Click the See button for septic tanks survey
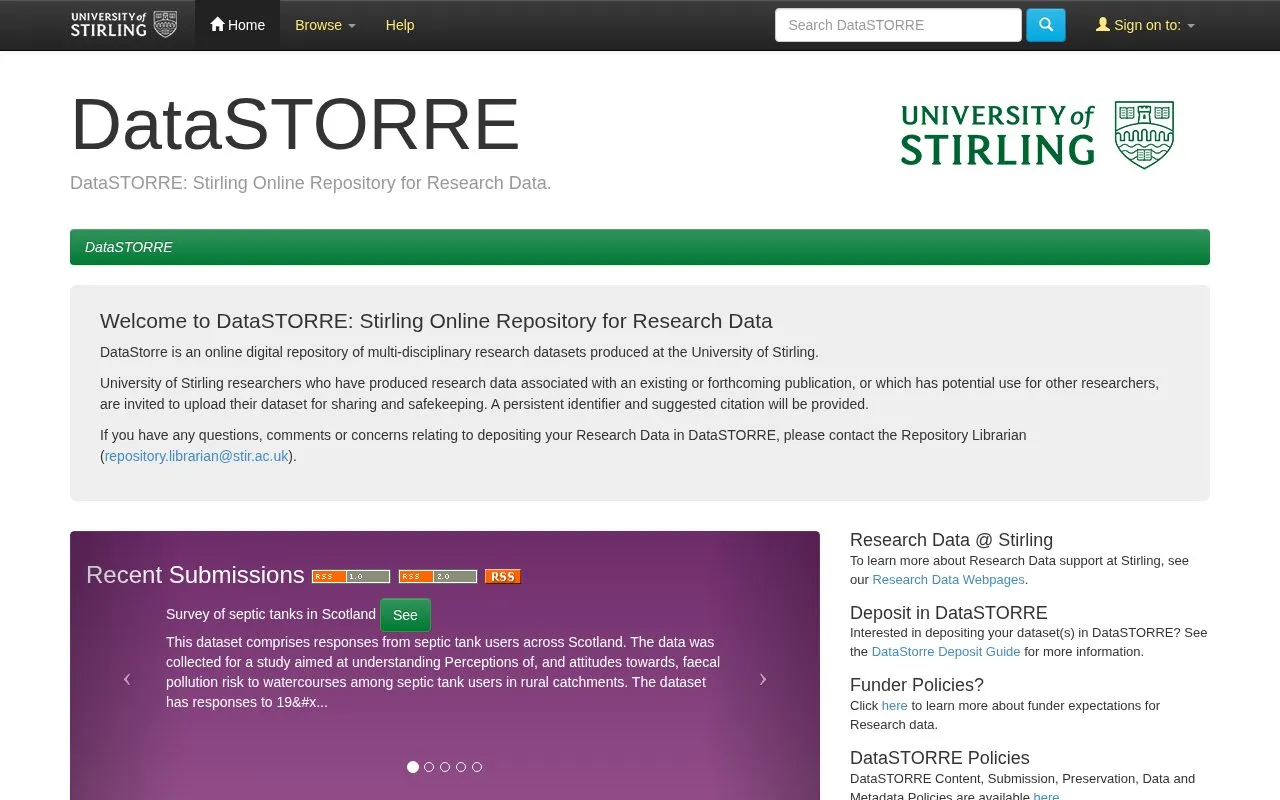This screenshot has height=800, width=1280. coord(405,615)
